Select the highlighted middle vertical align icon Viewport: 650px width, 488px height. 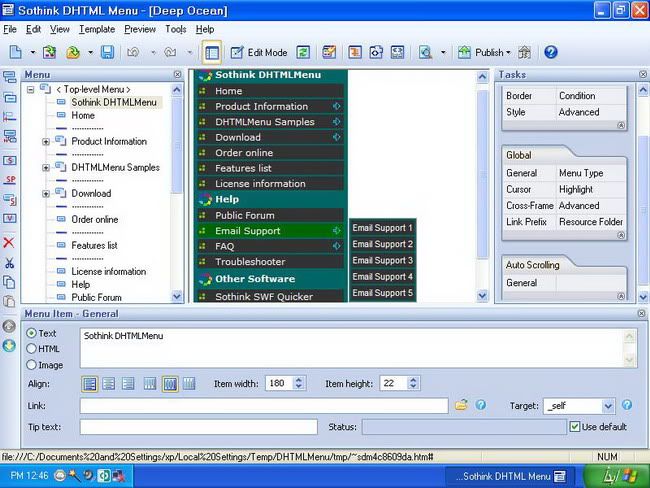(170, 384)
